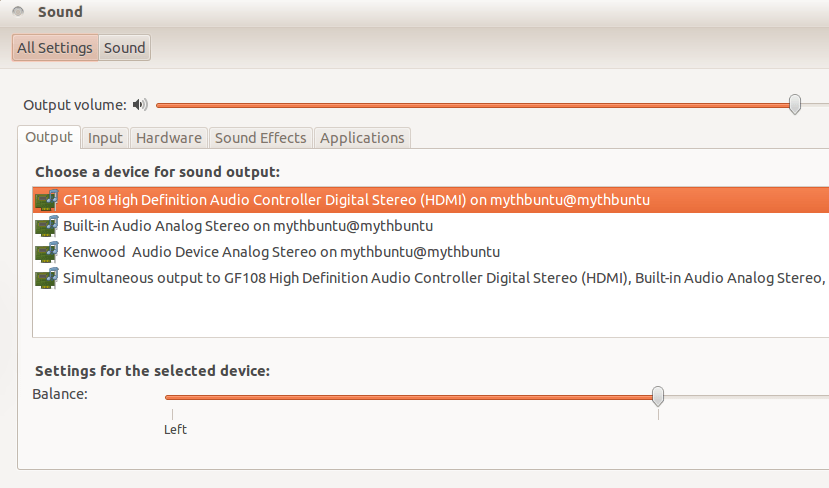Switch to the Input tab
The image size is (829, 488).
pyautogui.click(x=105, y=138)
